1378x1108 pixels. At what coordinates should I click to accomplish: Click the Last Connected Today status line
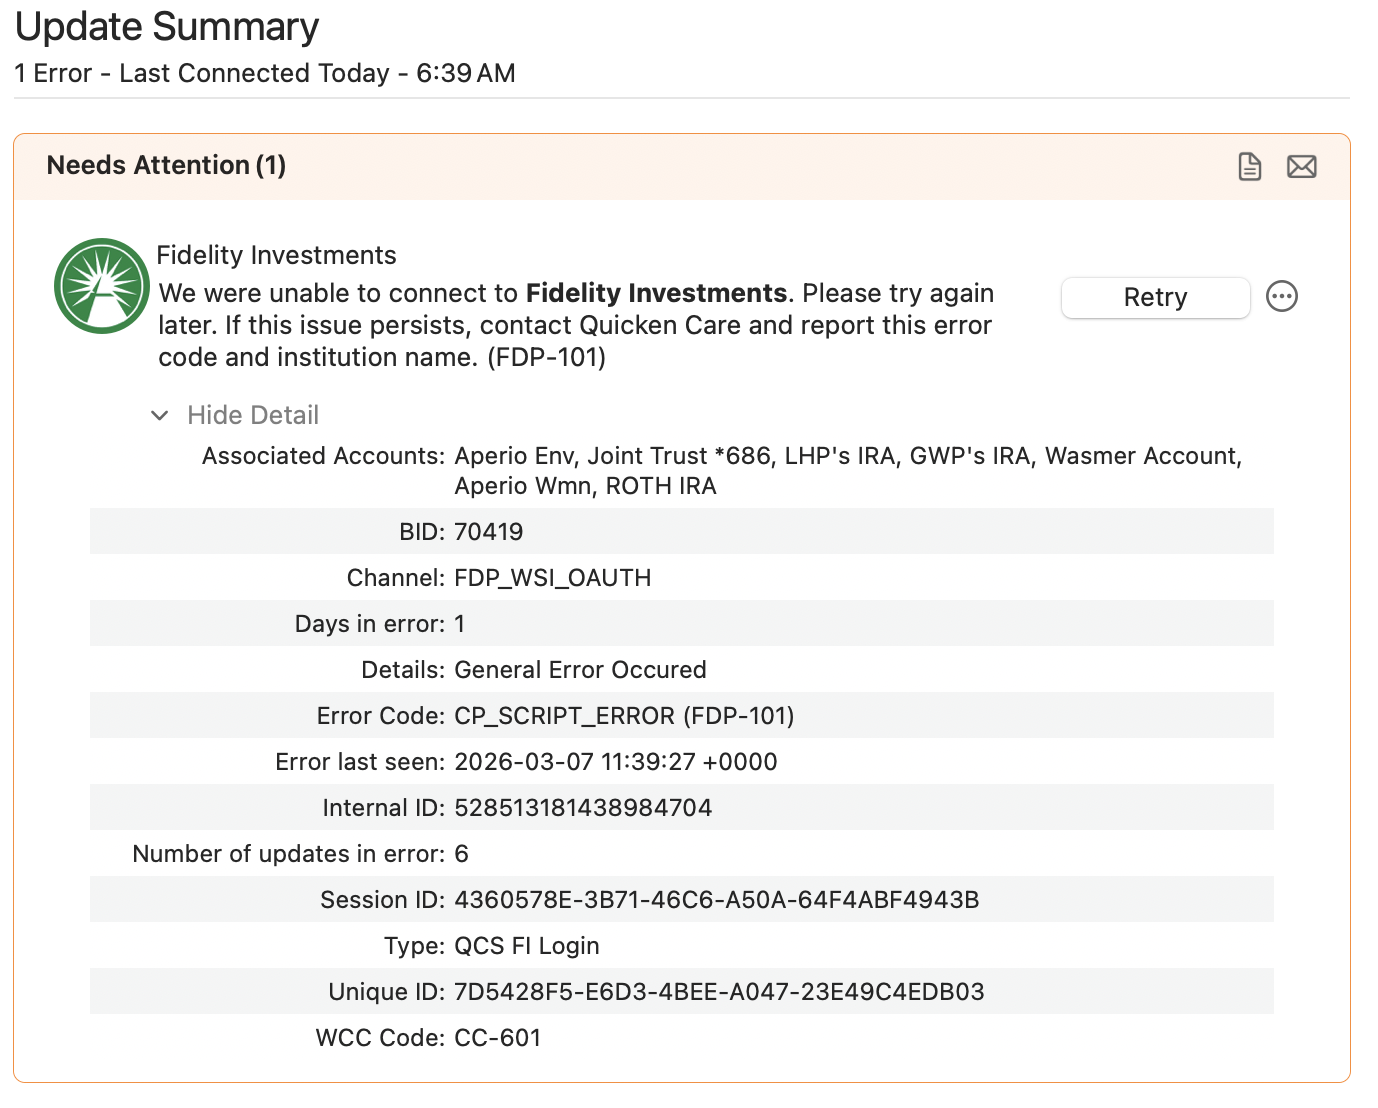tap(265, 73)
